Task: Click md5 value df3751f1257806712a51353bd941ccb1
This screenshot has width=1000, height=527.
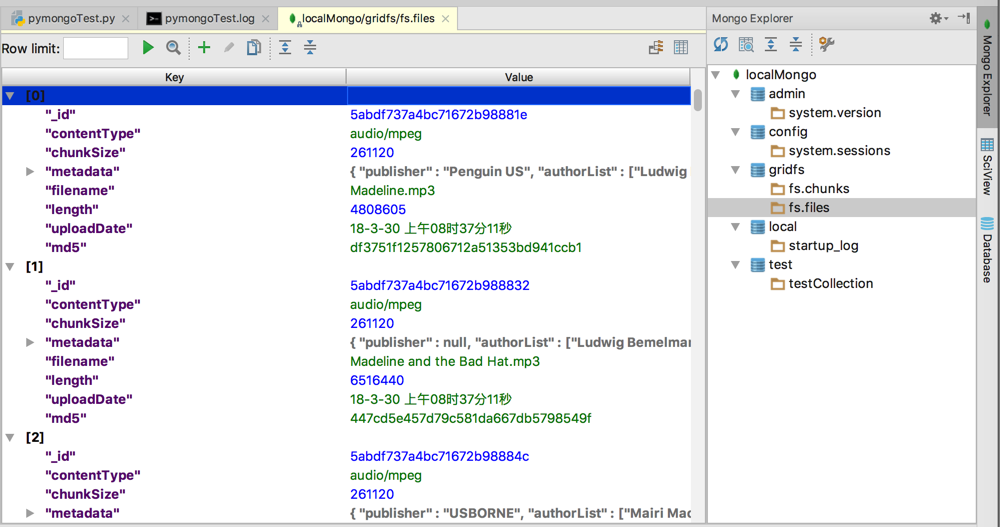Action: (466, 248)
